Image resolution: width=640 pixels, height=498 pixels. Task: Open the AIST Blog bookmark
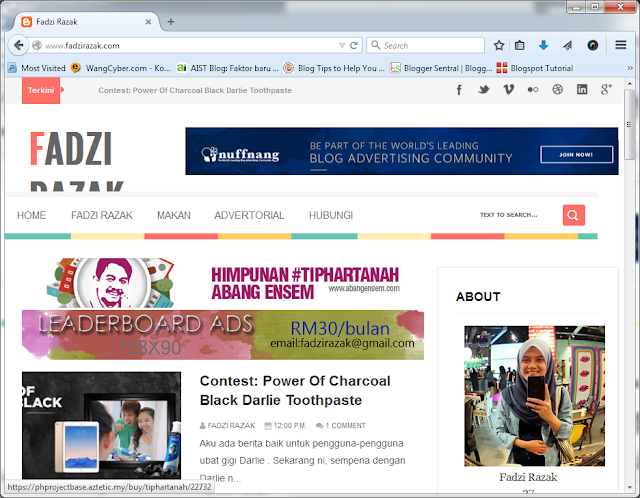227,68
